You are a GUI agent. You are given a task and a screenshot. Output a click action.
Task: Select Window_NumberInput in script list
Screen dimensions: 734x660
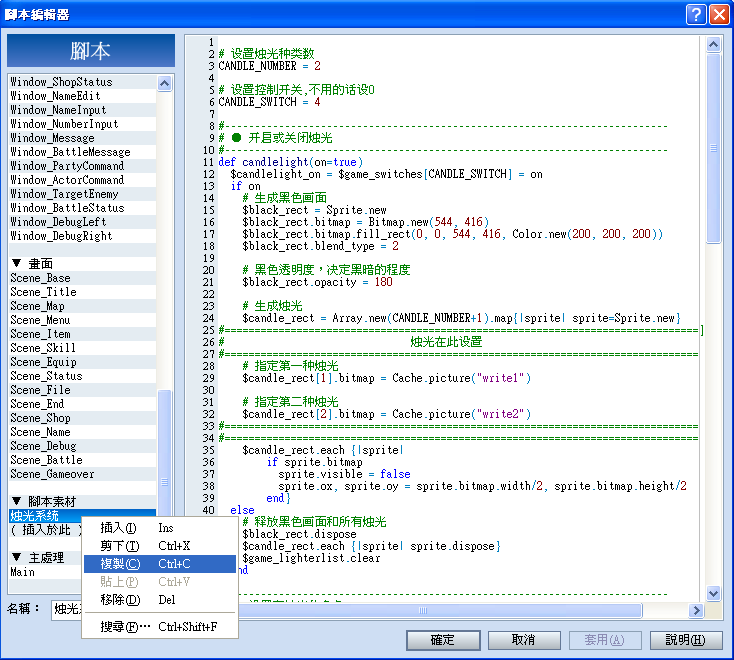point(82,124)
